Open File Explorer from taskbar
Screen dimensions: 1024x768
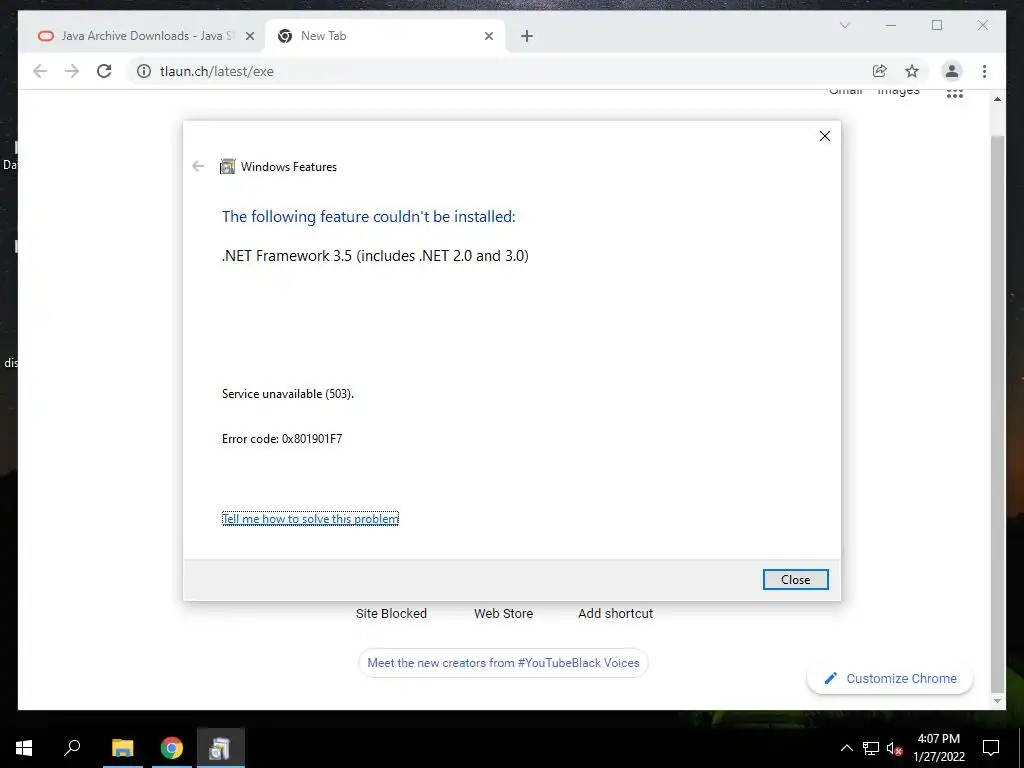(x=122, y=748)
